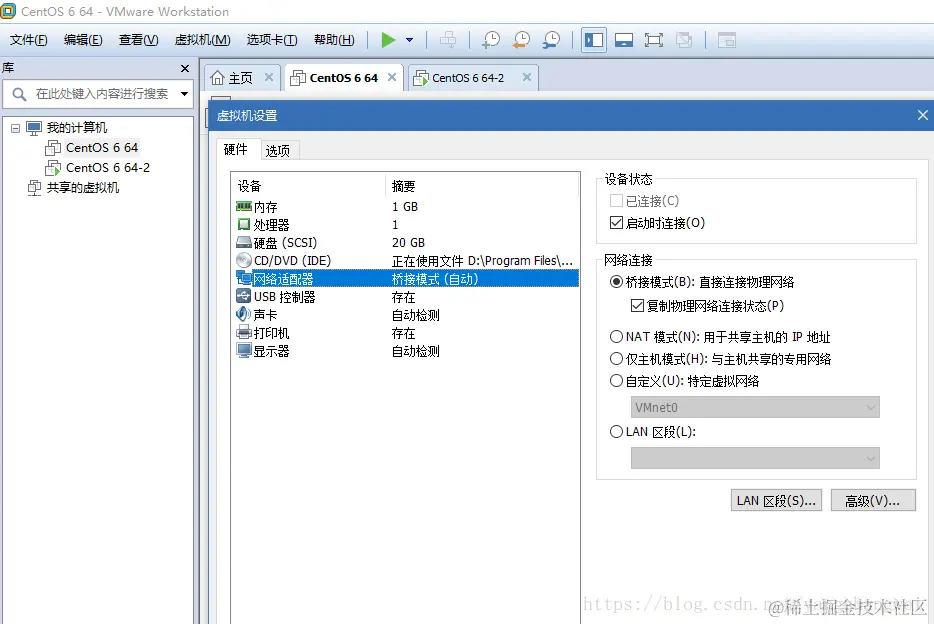Open the power options dropdown arrow
The height and width of the screenshot is (624, 934).
(x=410, y=40)
